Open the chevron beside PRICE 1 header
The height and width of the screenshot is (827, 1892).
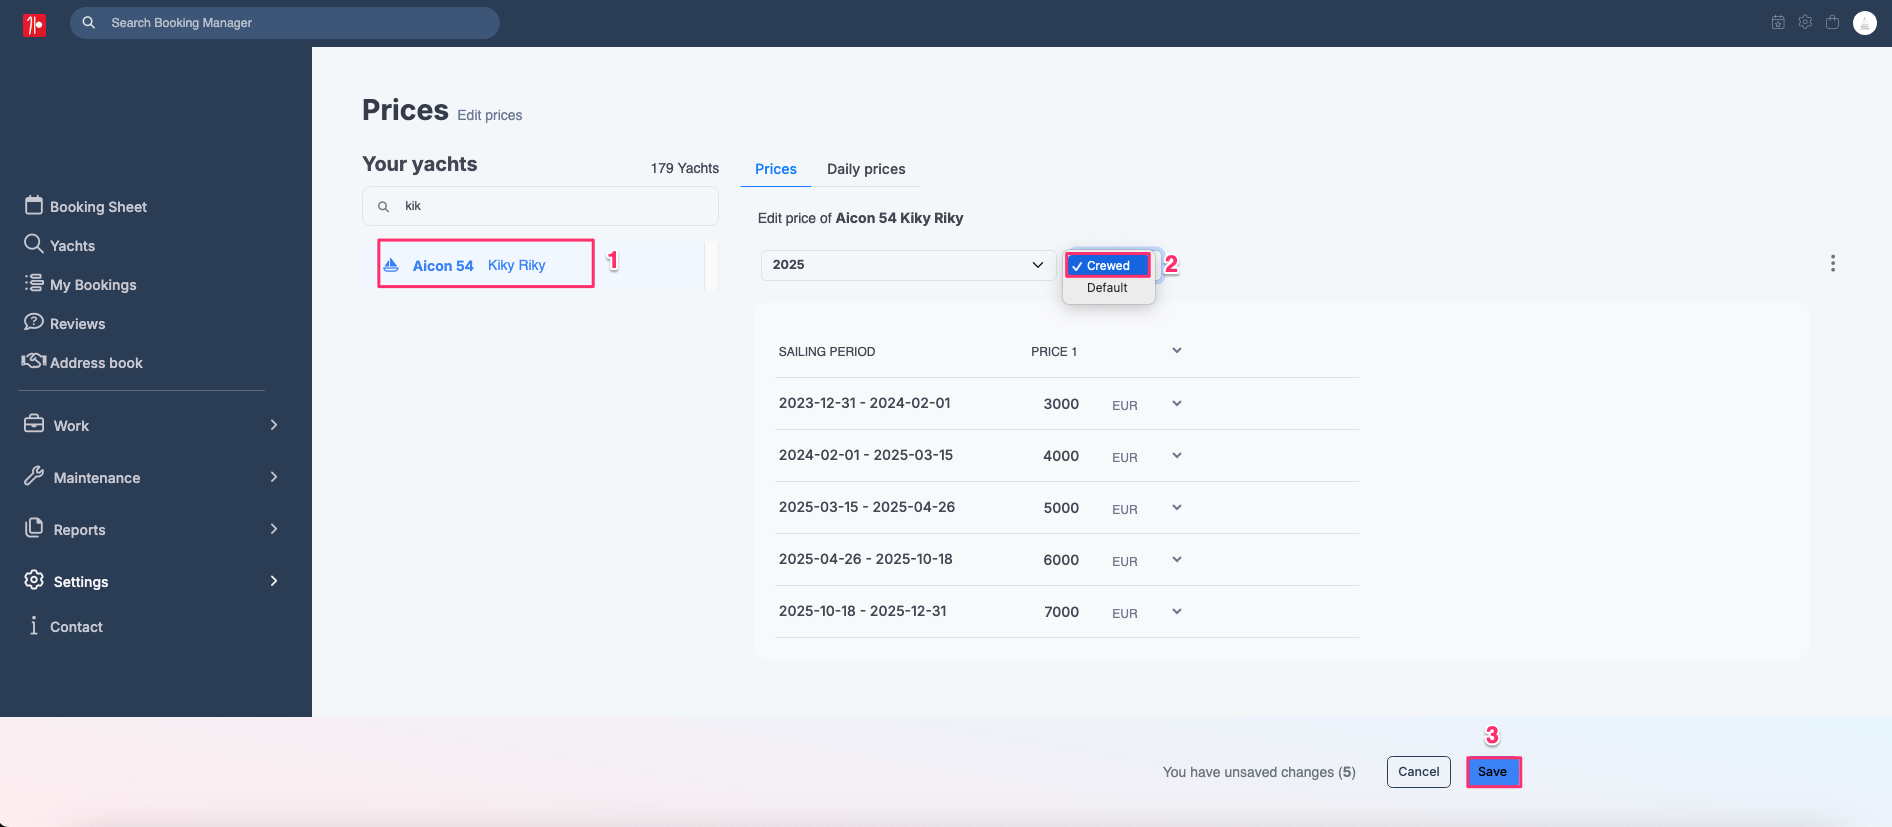point(1177,351)
